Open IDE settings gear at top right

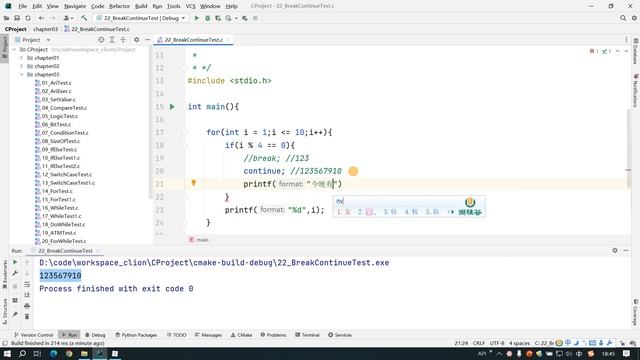click(634, 18)
